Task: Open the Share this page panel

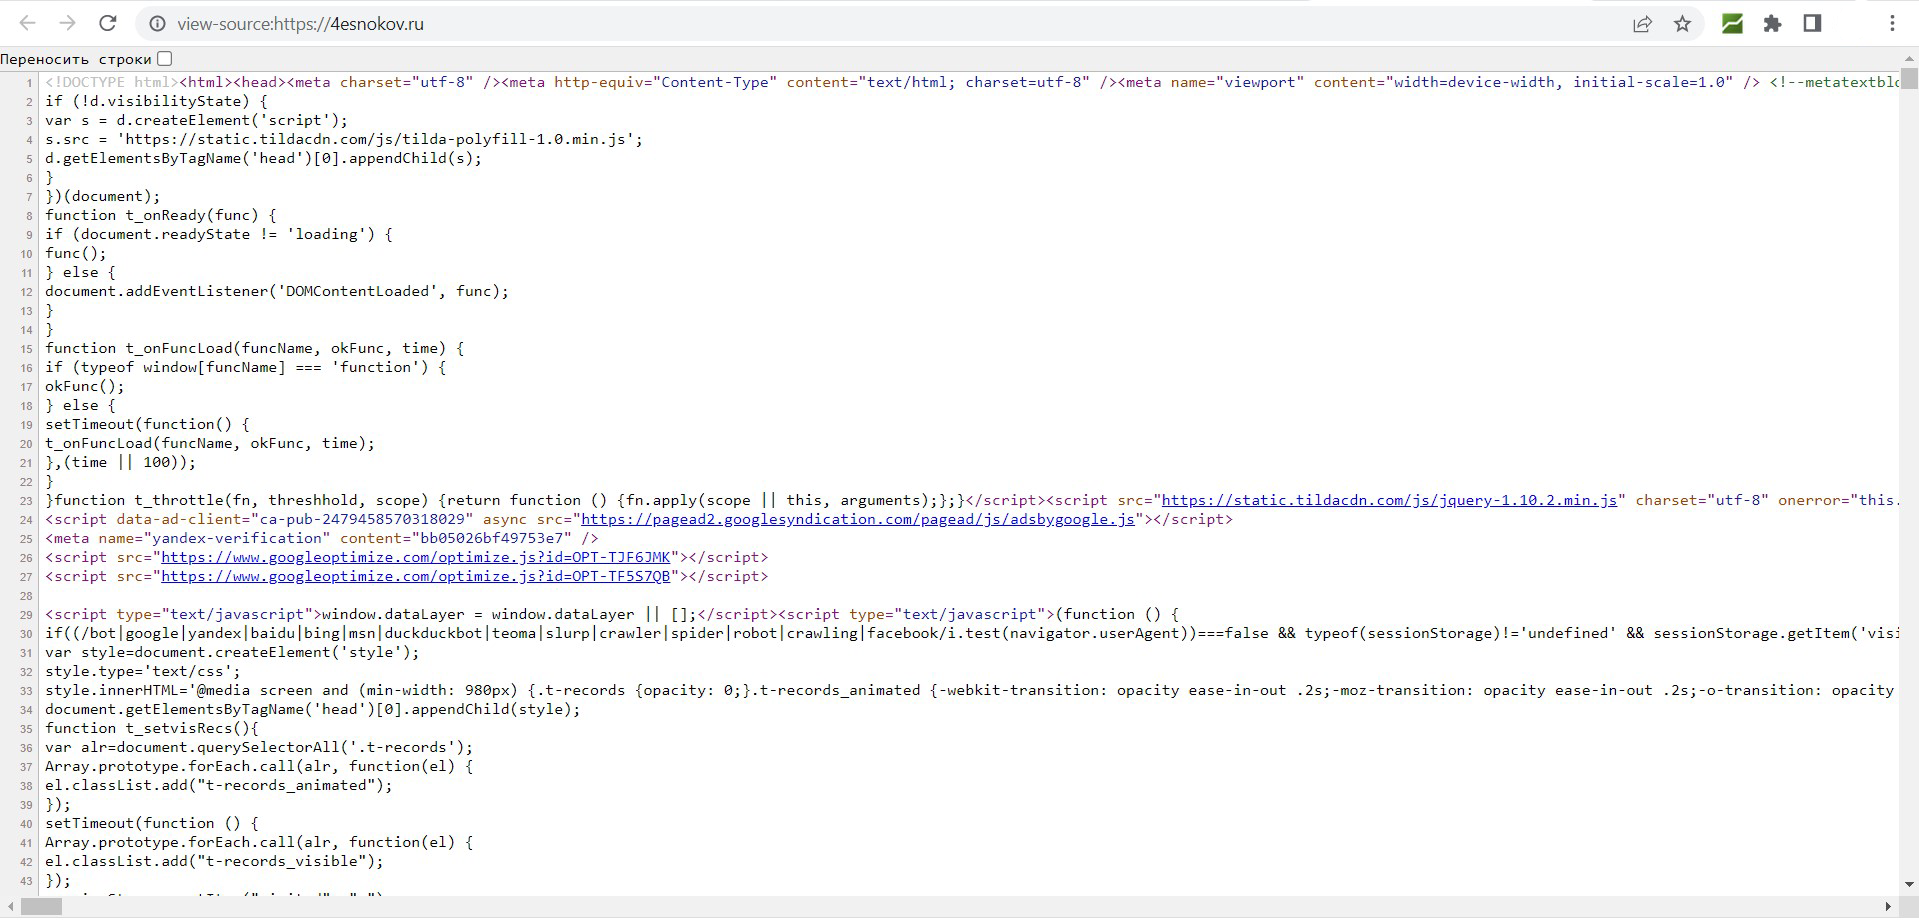Action: (1643, 23)
